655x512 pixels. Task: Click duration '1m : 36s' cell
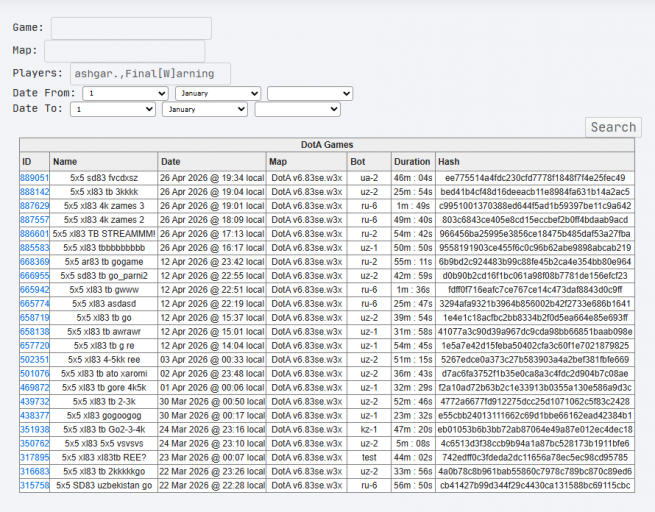(x=413, y=290)
